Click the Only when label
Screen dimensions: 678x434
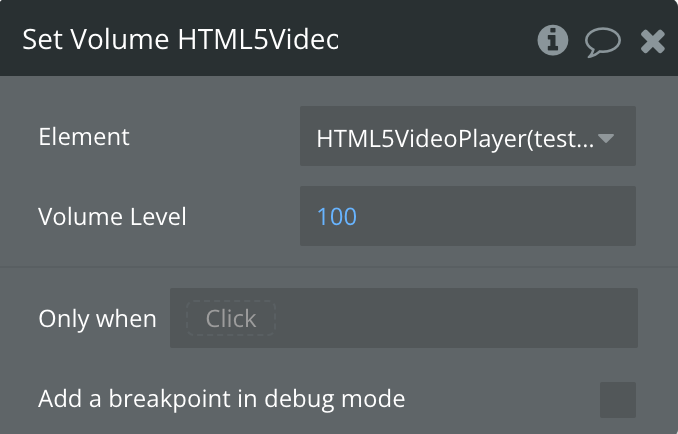[x=97, y=319]
